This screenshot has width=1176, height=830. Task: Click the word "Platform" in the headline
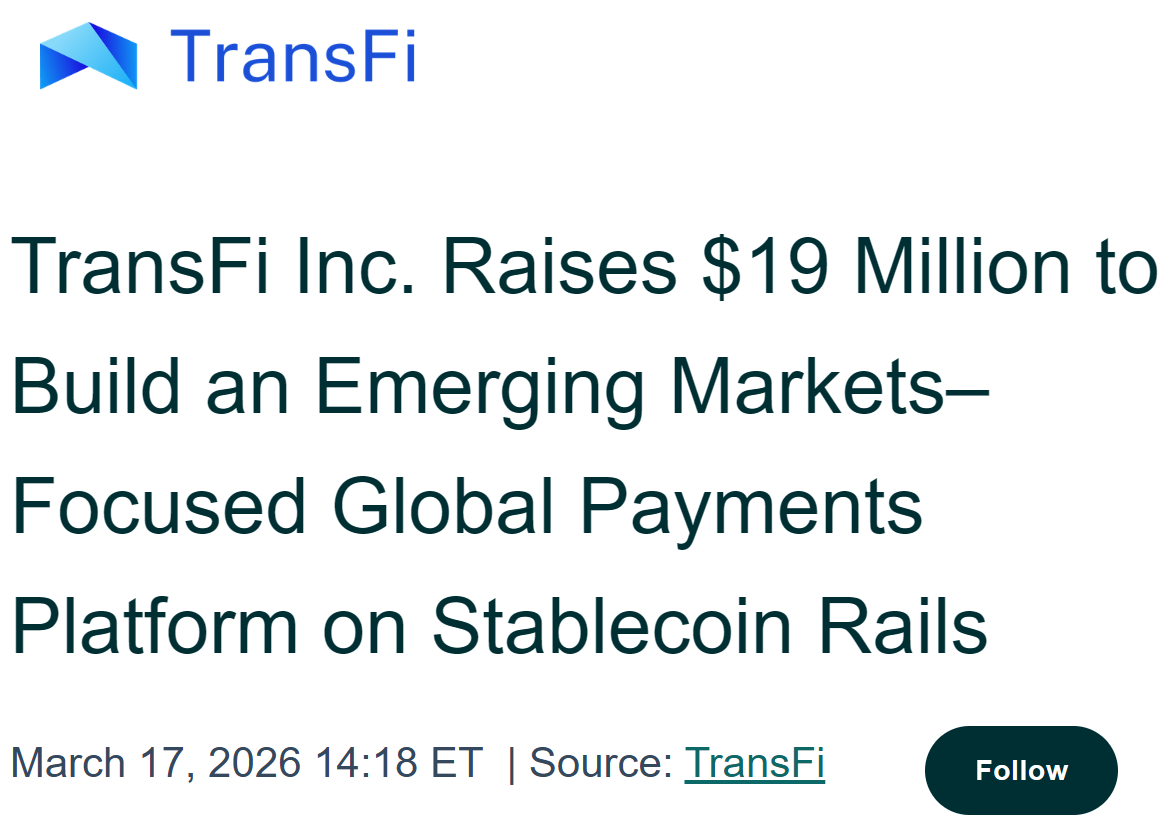(x=155, y=626)
